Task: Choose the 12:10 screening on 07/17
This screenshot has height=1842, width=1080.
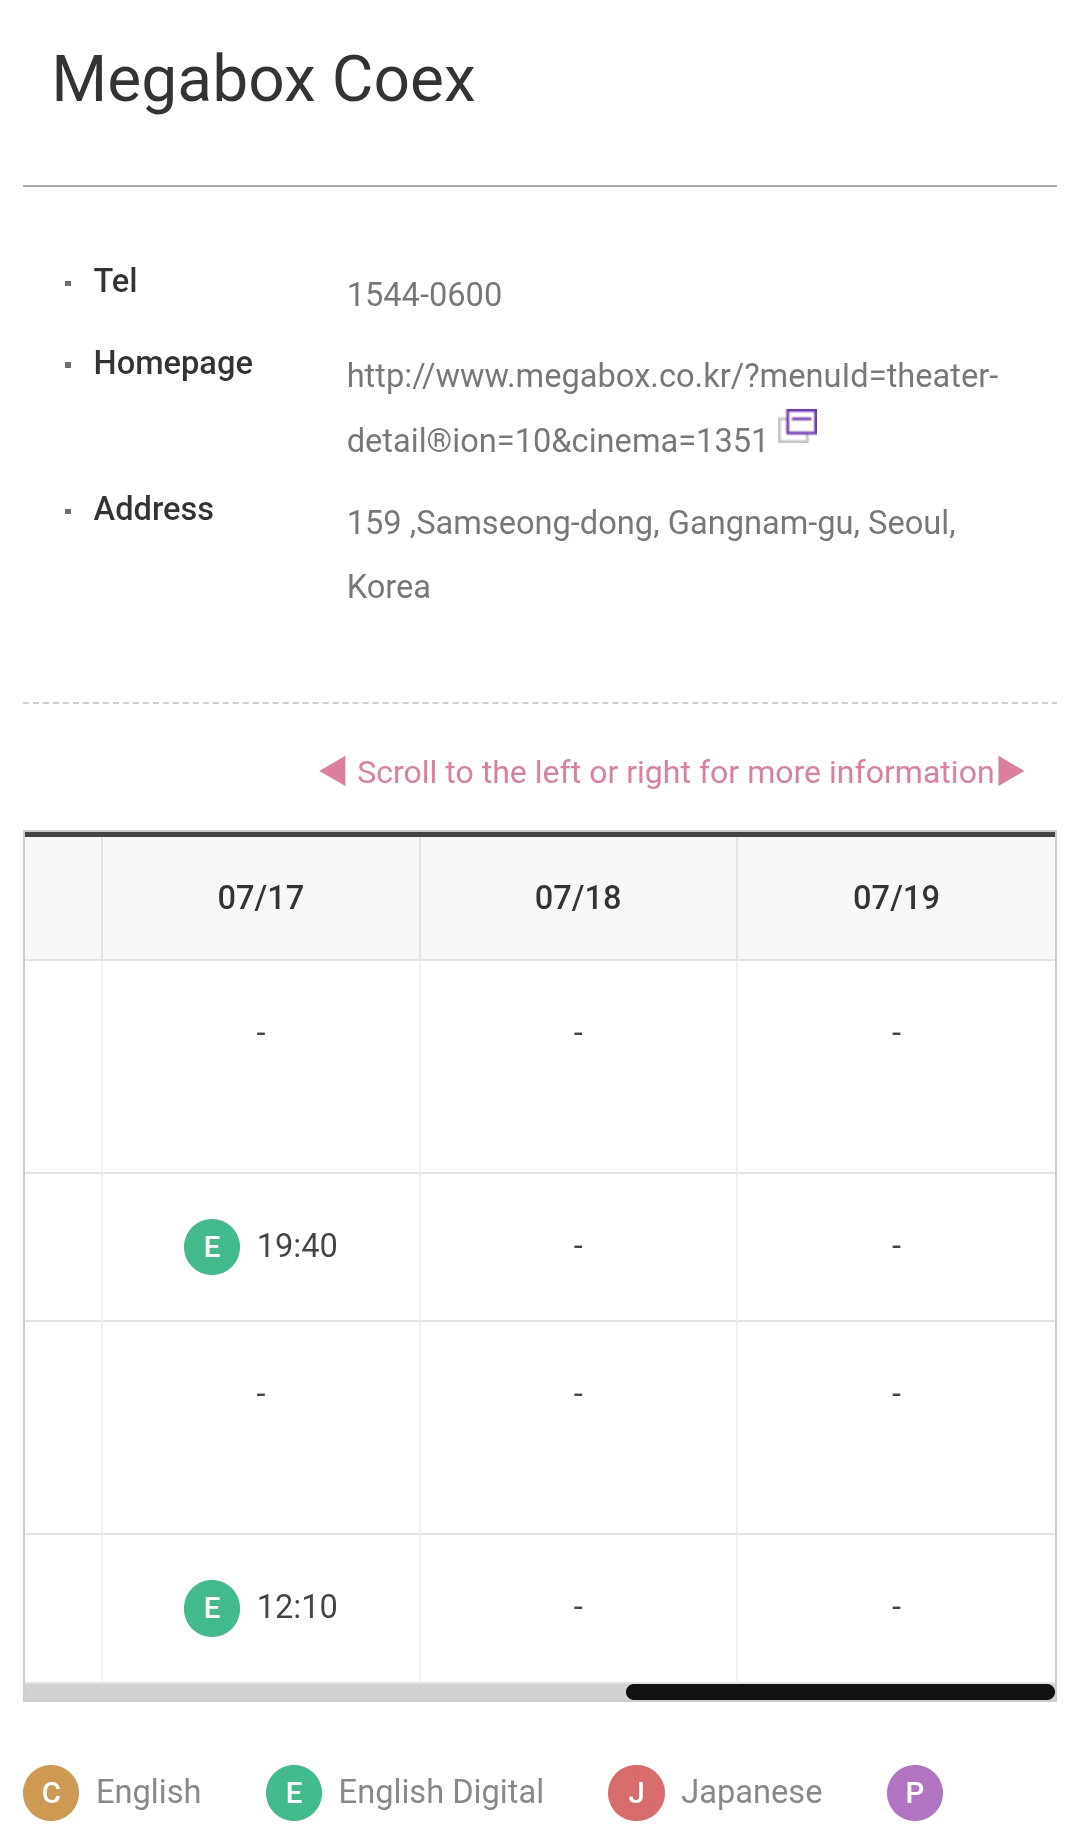Action: [x=297, y=1607]
